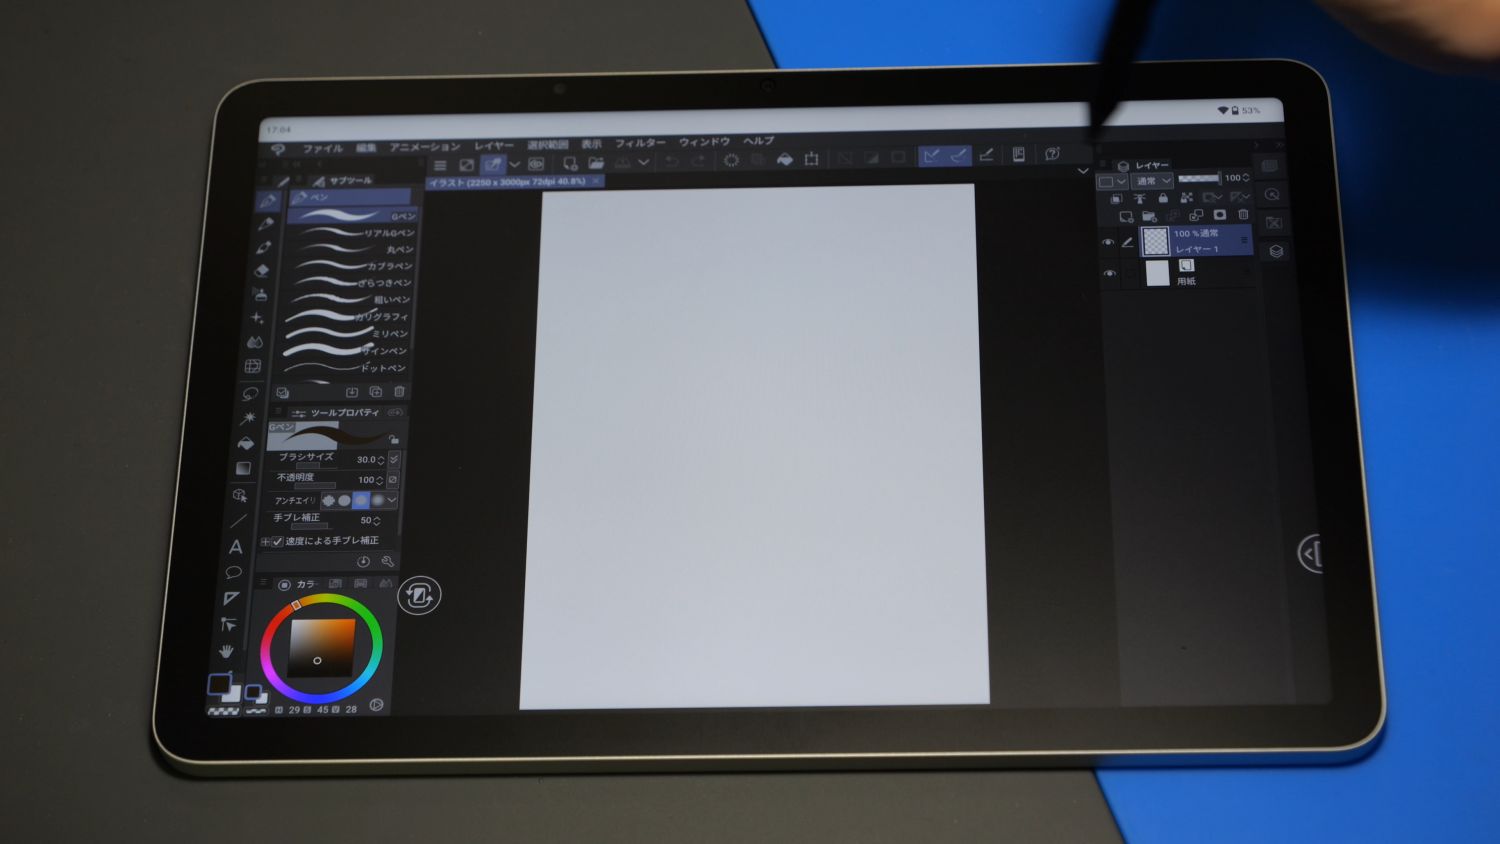Select the Balloon tool
Screen dimensions: 1500x844
point(234,573)
